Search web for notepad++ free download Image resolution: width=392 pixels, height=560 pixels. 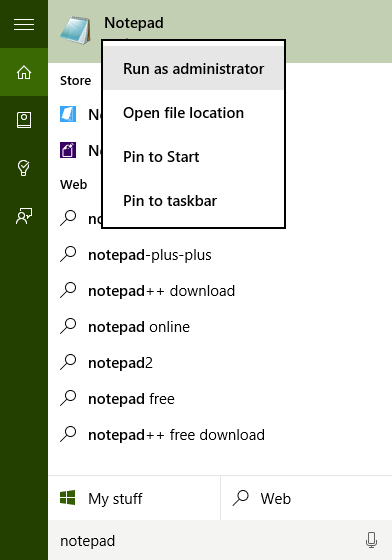coord(220,435)
